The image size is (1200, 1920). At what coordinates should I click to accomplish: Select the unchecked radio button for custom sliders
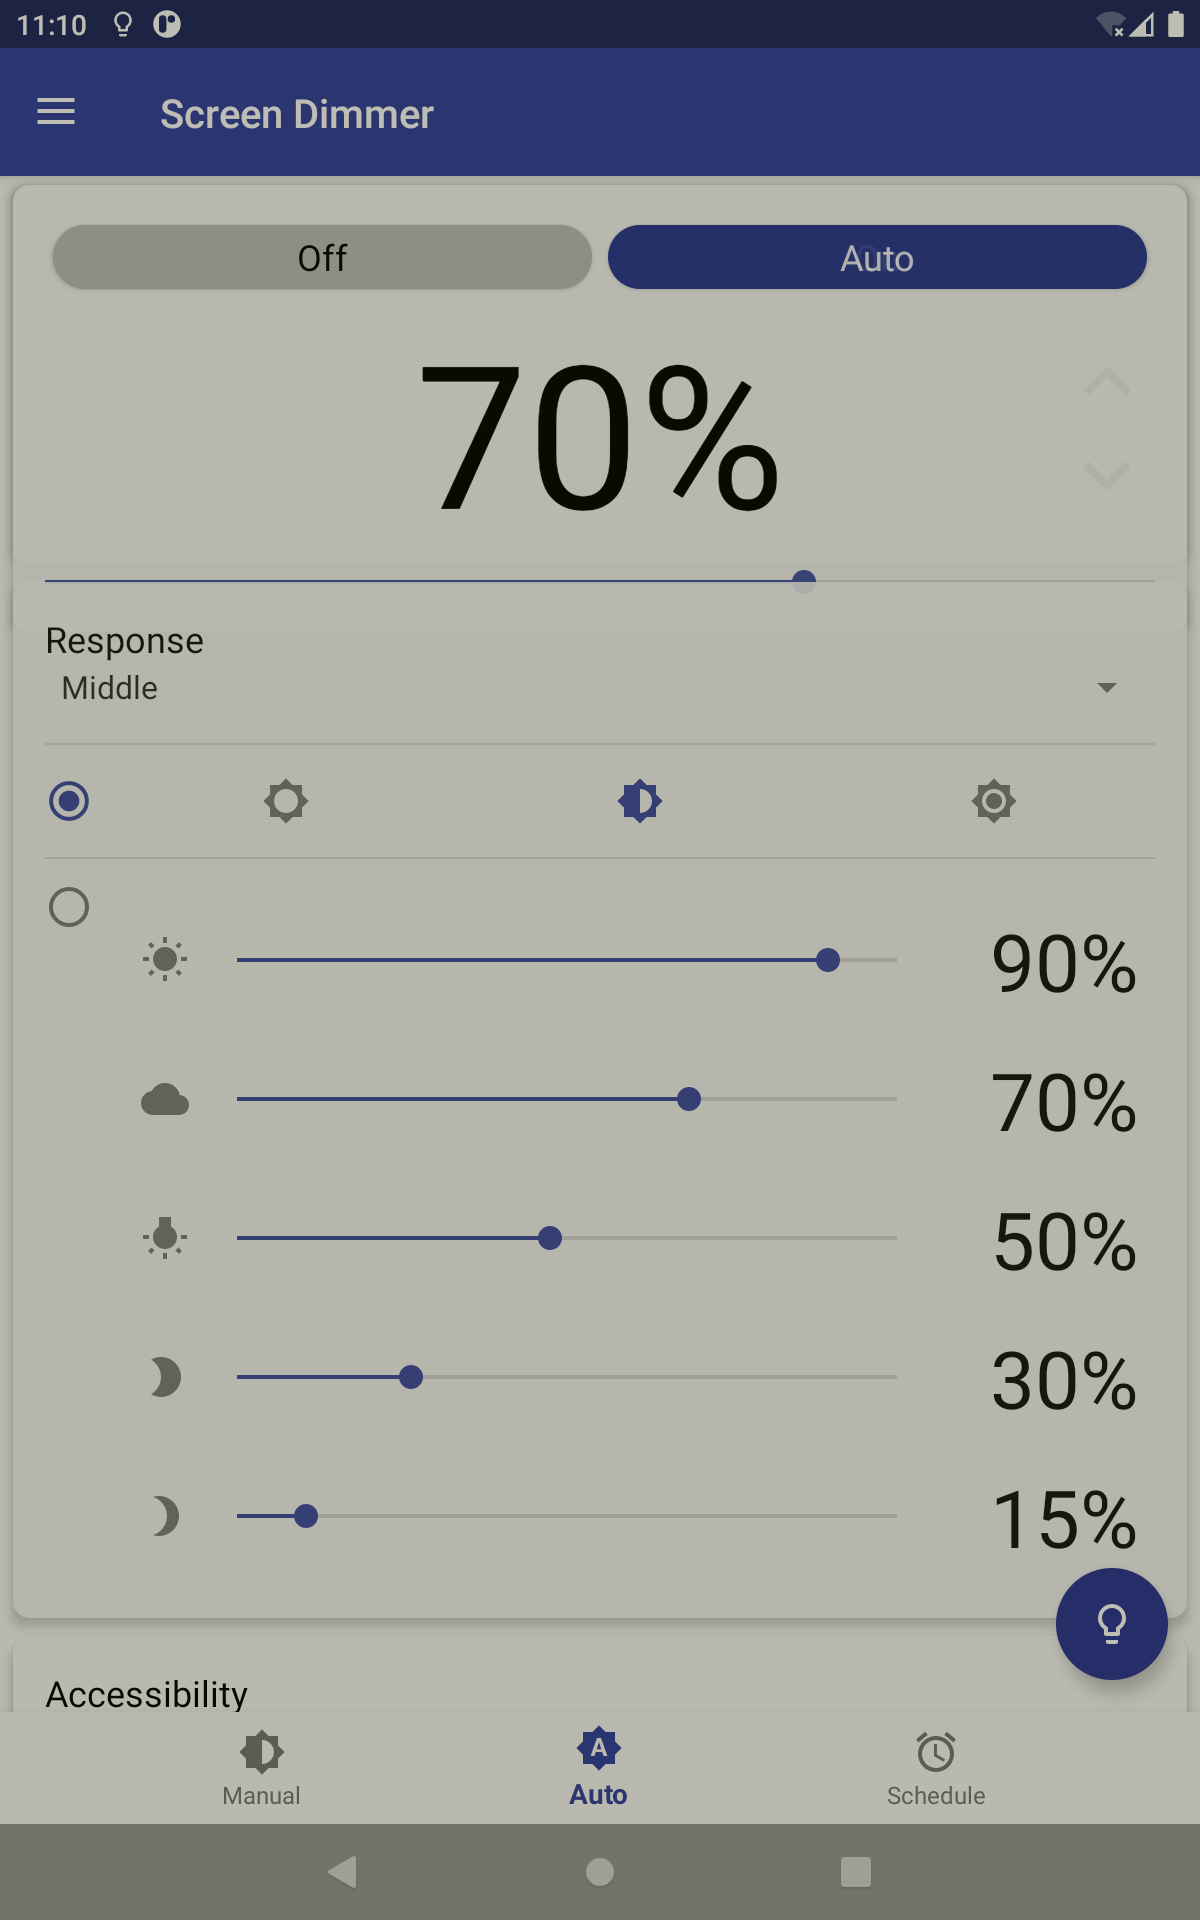(x=69, y=907)
